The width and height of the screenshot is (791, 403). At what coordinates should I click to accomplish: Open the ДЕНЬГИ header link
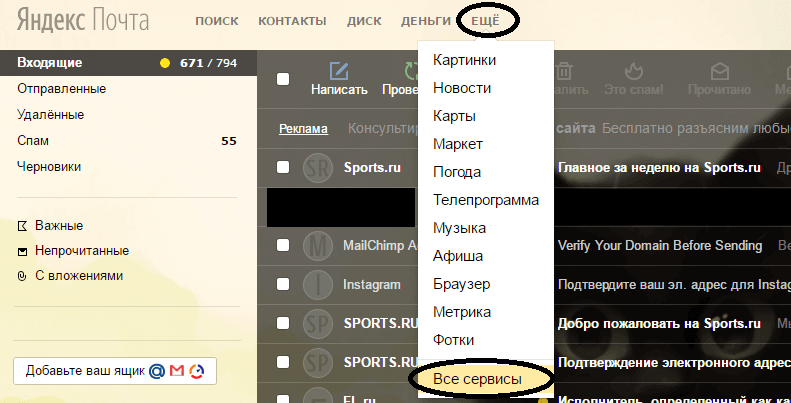(426, 21)
